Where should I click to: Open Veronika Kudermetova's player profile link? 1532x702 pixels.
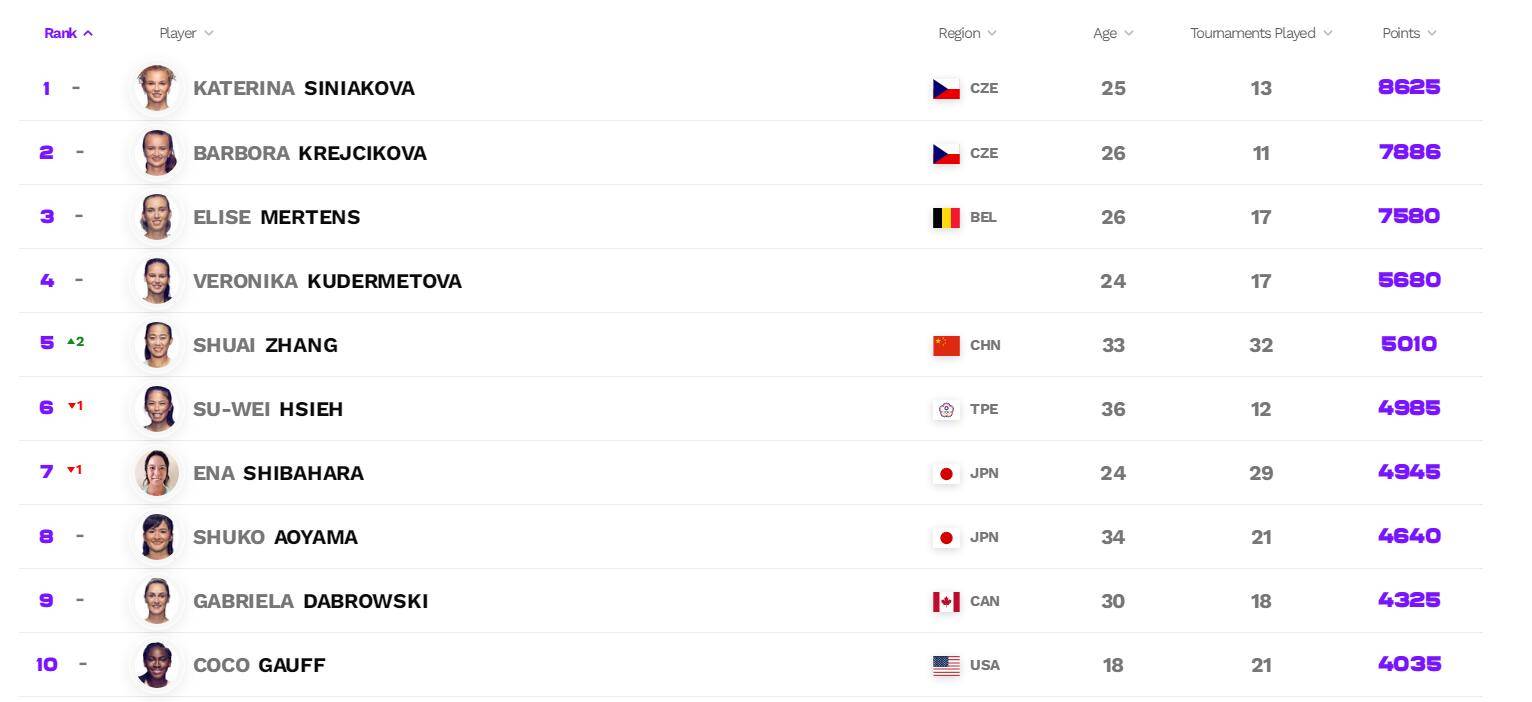click(327, 281)
